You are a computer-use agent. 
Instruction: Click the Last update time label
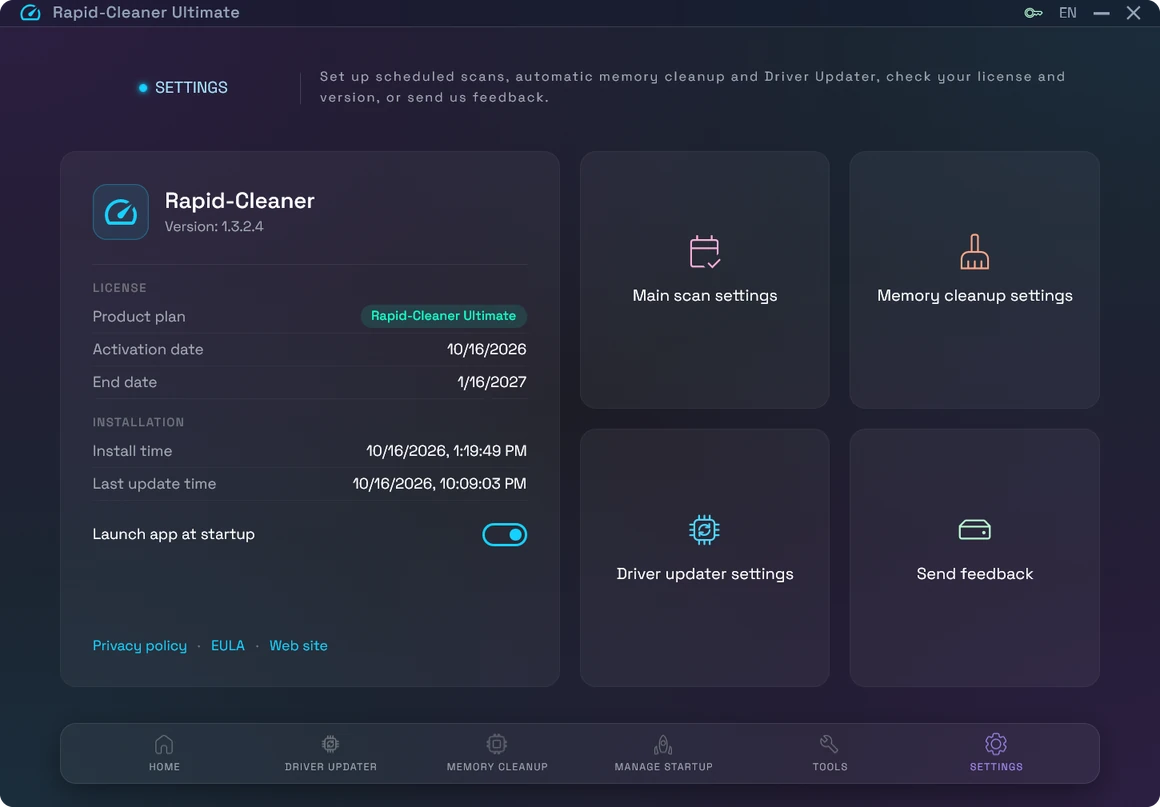click(154, 484)
